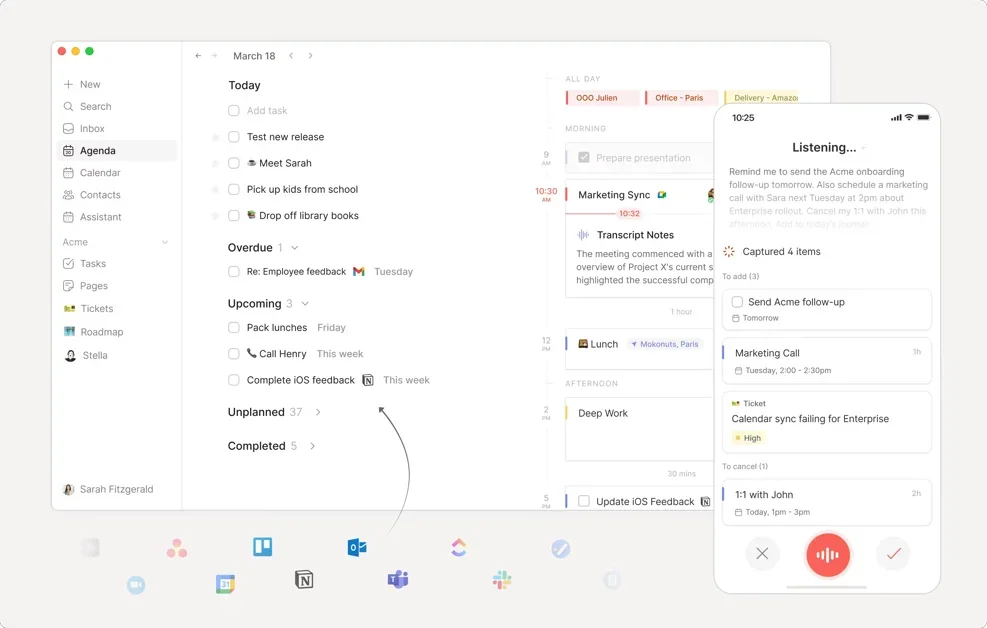This screenshot has width=987, height=628.
Task: Check off Drop off library books
Action: pos(234,216)
